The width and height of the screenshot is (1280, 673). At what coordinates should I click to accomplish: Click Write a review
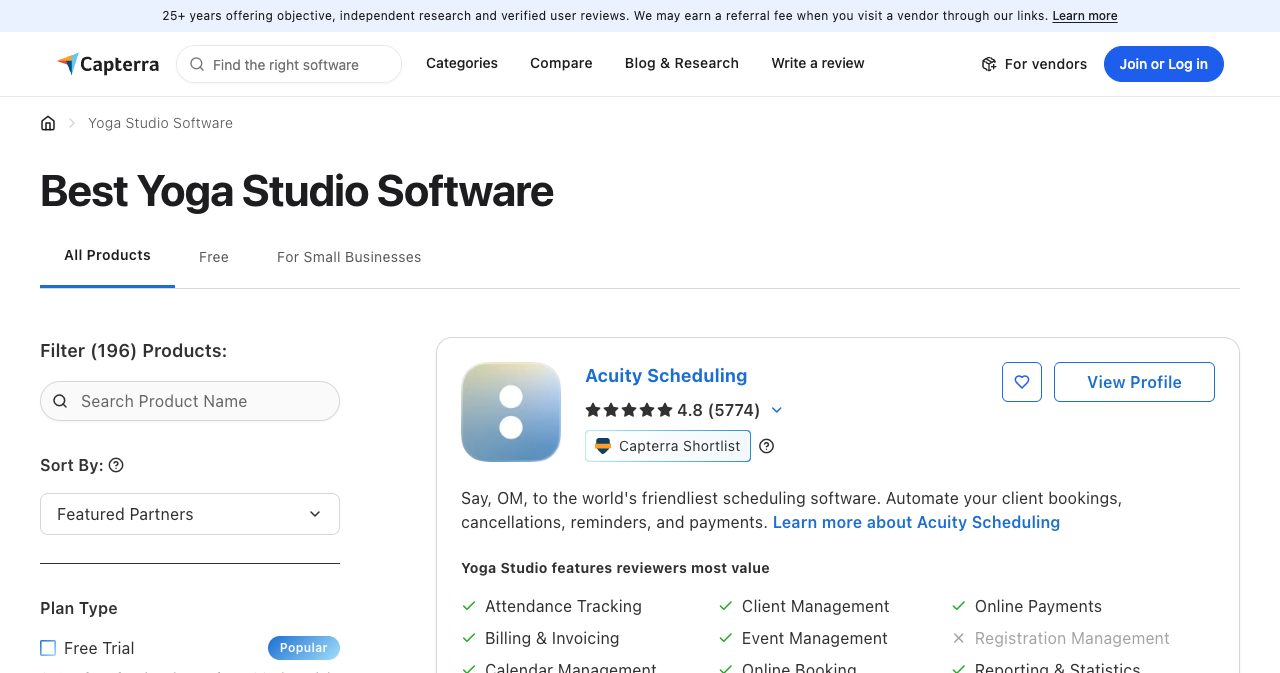pos(818,63)
